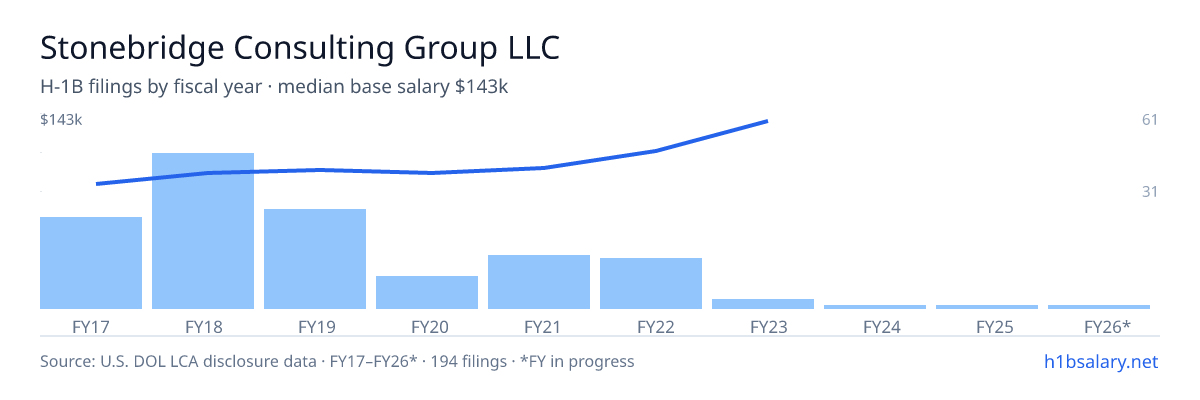1200x400 pixels.
Task: Click the median base salary subtitle
Action: (x=274, y=87)
